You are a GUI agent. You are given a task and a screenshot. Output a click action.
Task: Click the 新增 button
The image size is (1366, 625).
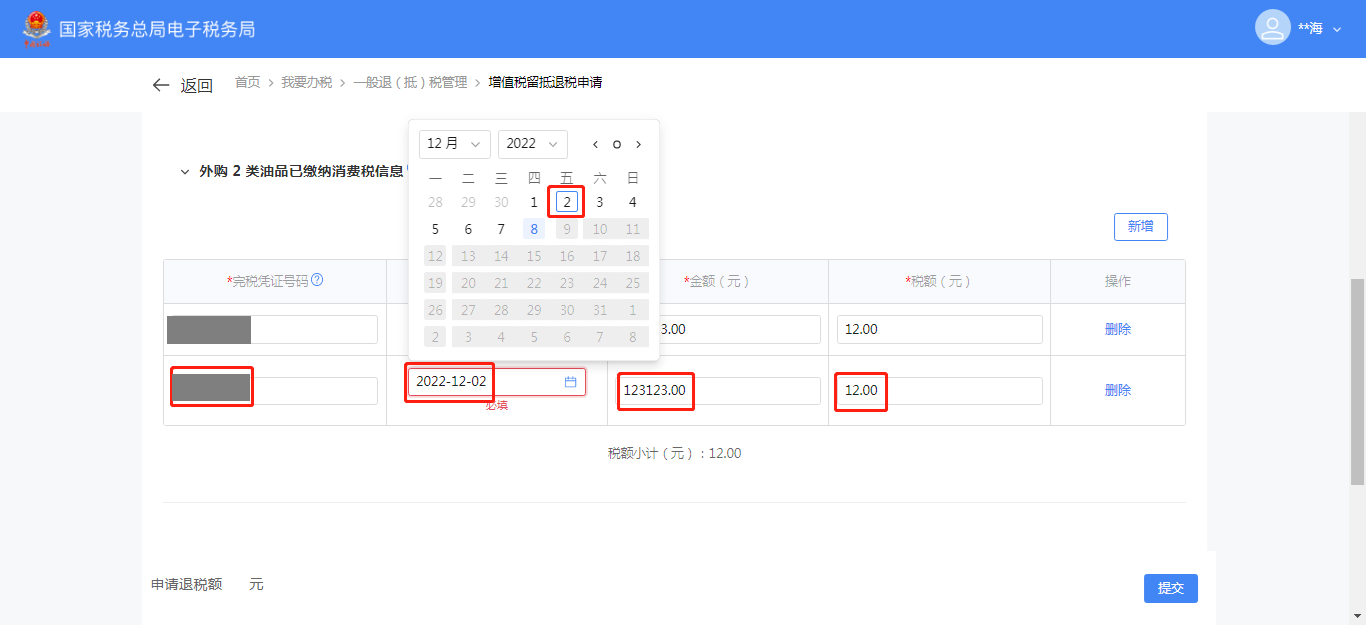point(1140,227)
